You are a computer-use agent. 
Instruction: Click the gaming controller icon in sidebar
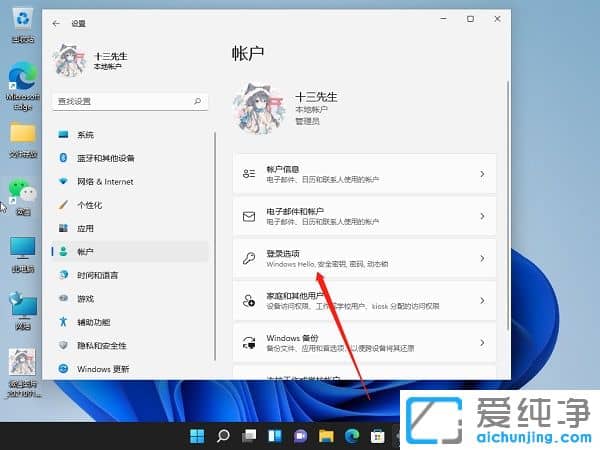coord(64,298)
